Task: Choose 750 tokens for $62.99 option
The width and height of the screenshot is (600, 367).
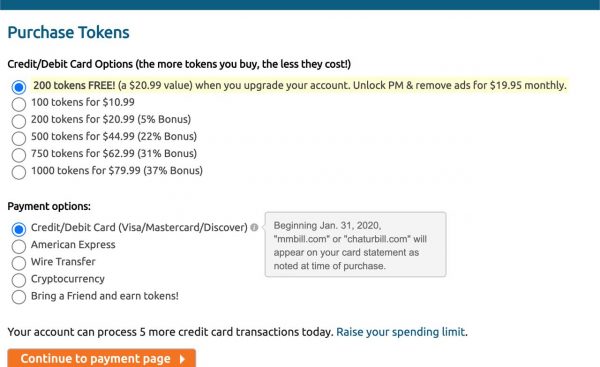Action: click(x=19, y=155)
